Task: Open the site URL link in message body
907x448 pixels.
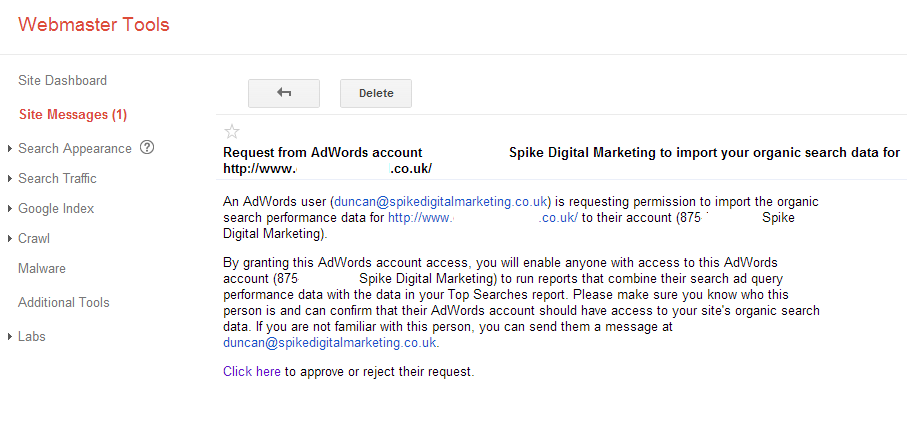Action: click(482, 218)
